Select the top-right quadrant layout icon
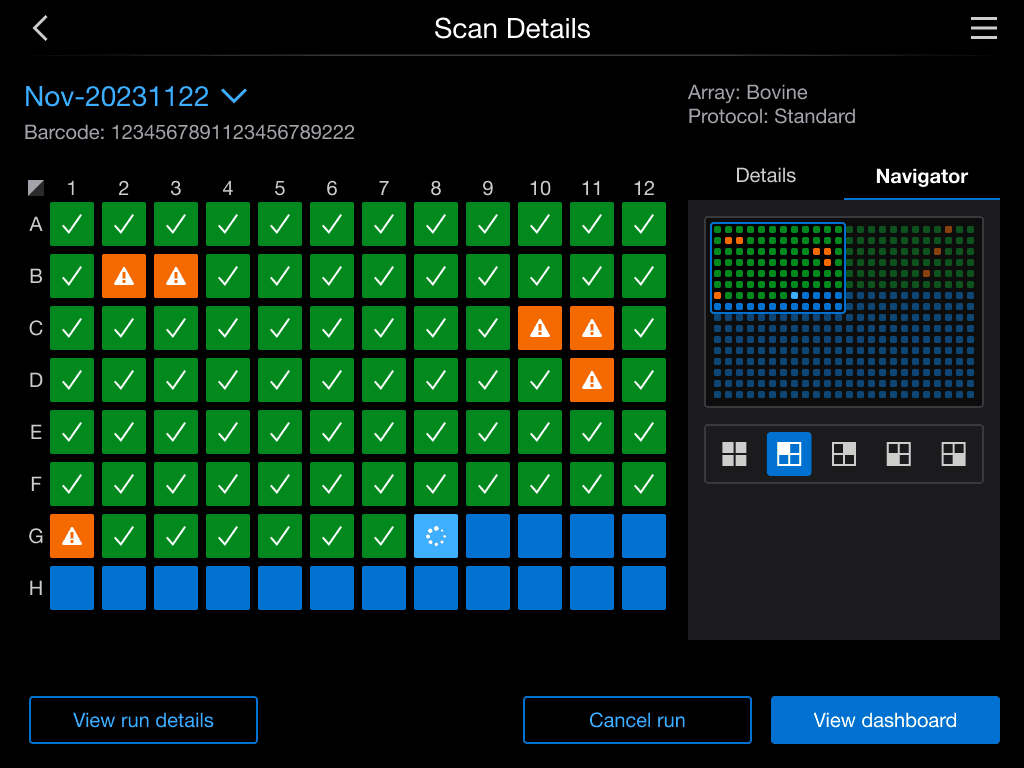 [x=844, y=454]
